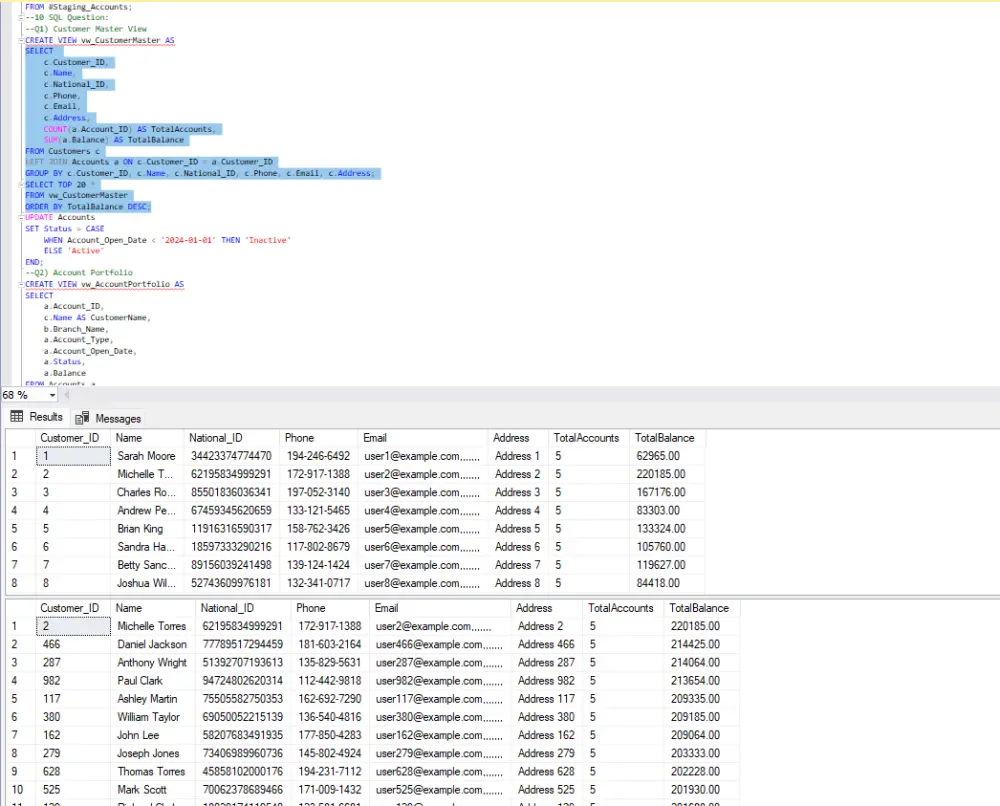Select the 'Betty Sanc...' name cell
The width and height of the screenshot is (1000, 806).
coord(148,565)
